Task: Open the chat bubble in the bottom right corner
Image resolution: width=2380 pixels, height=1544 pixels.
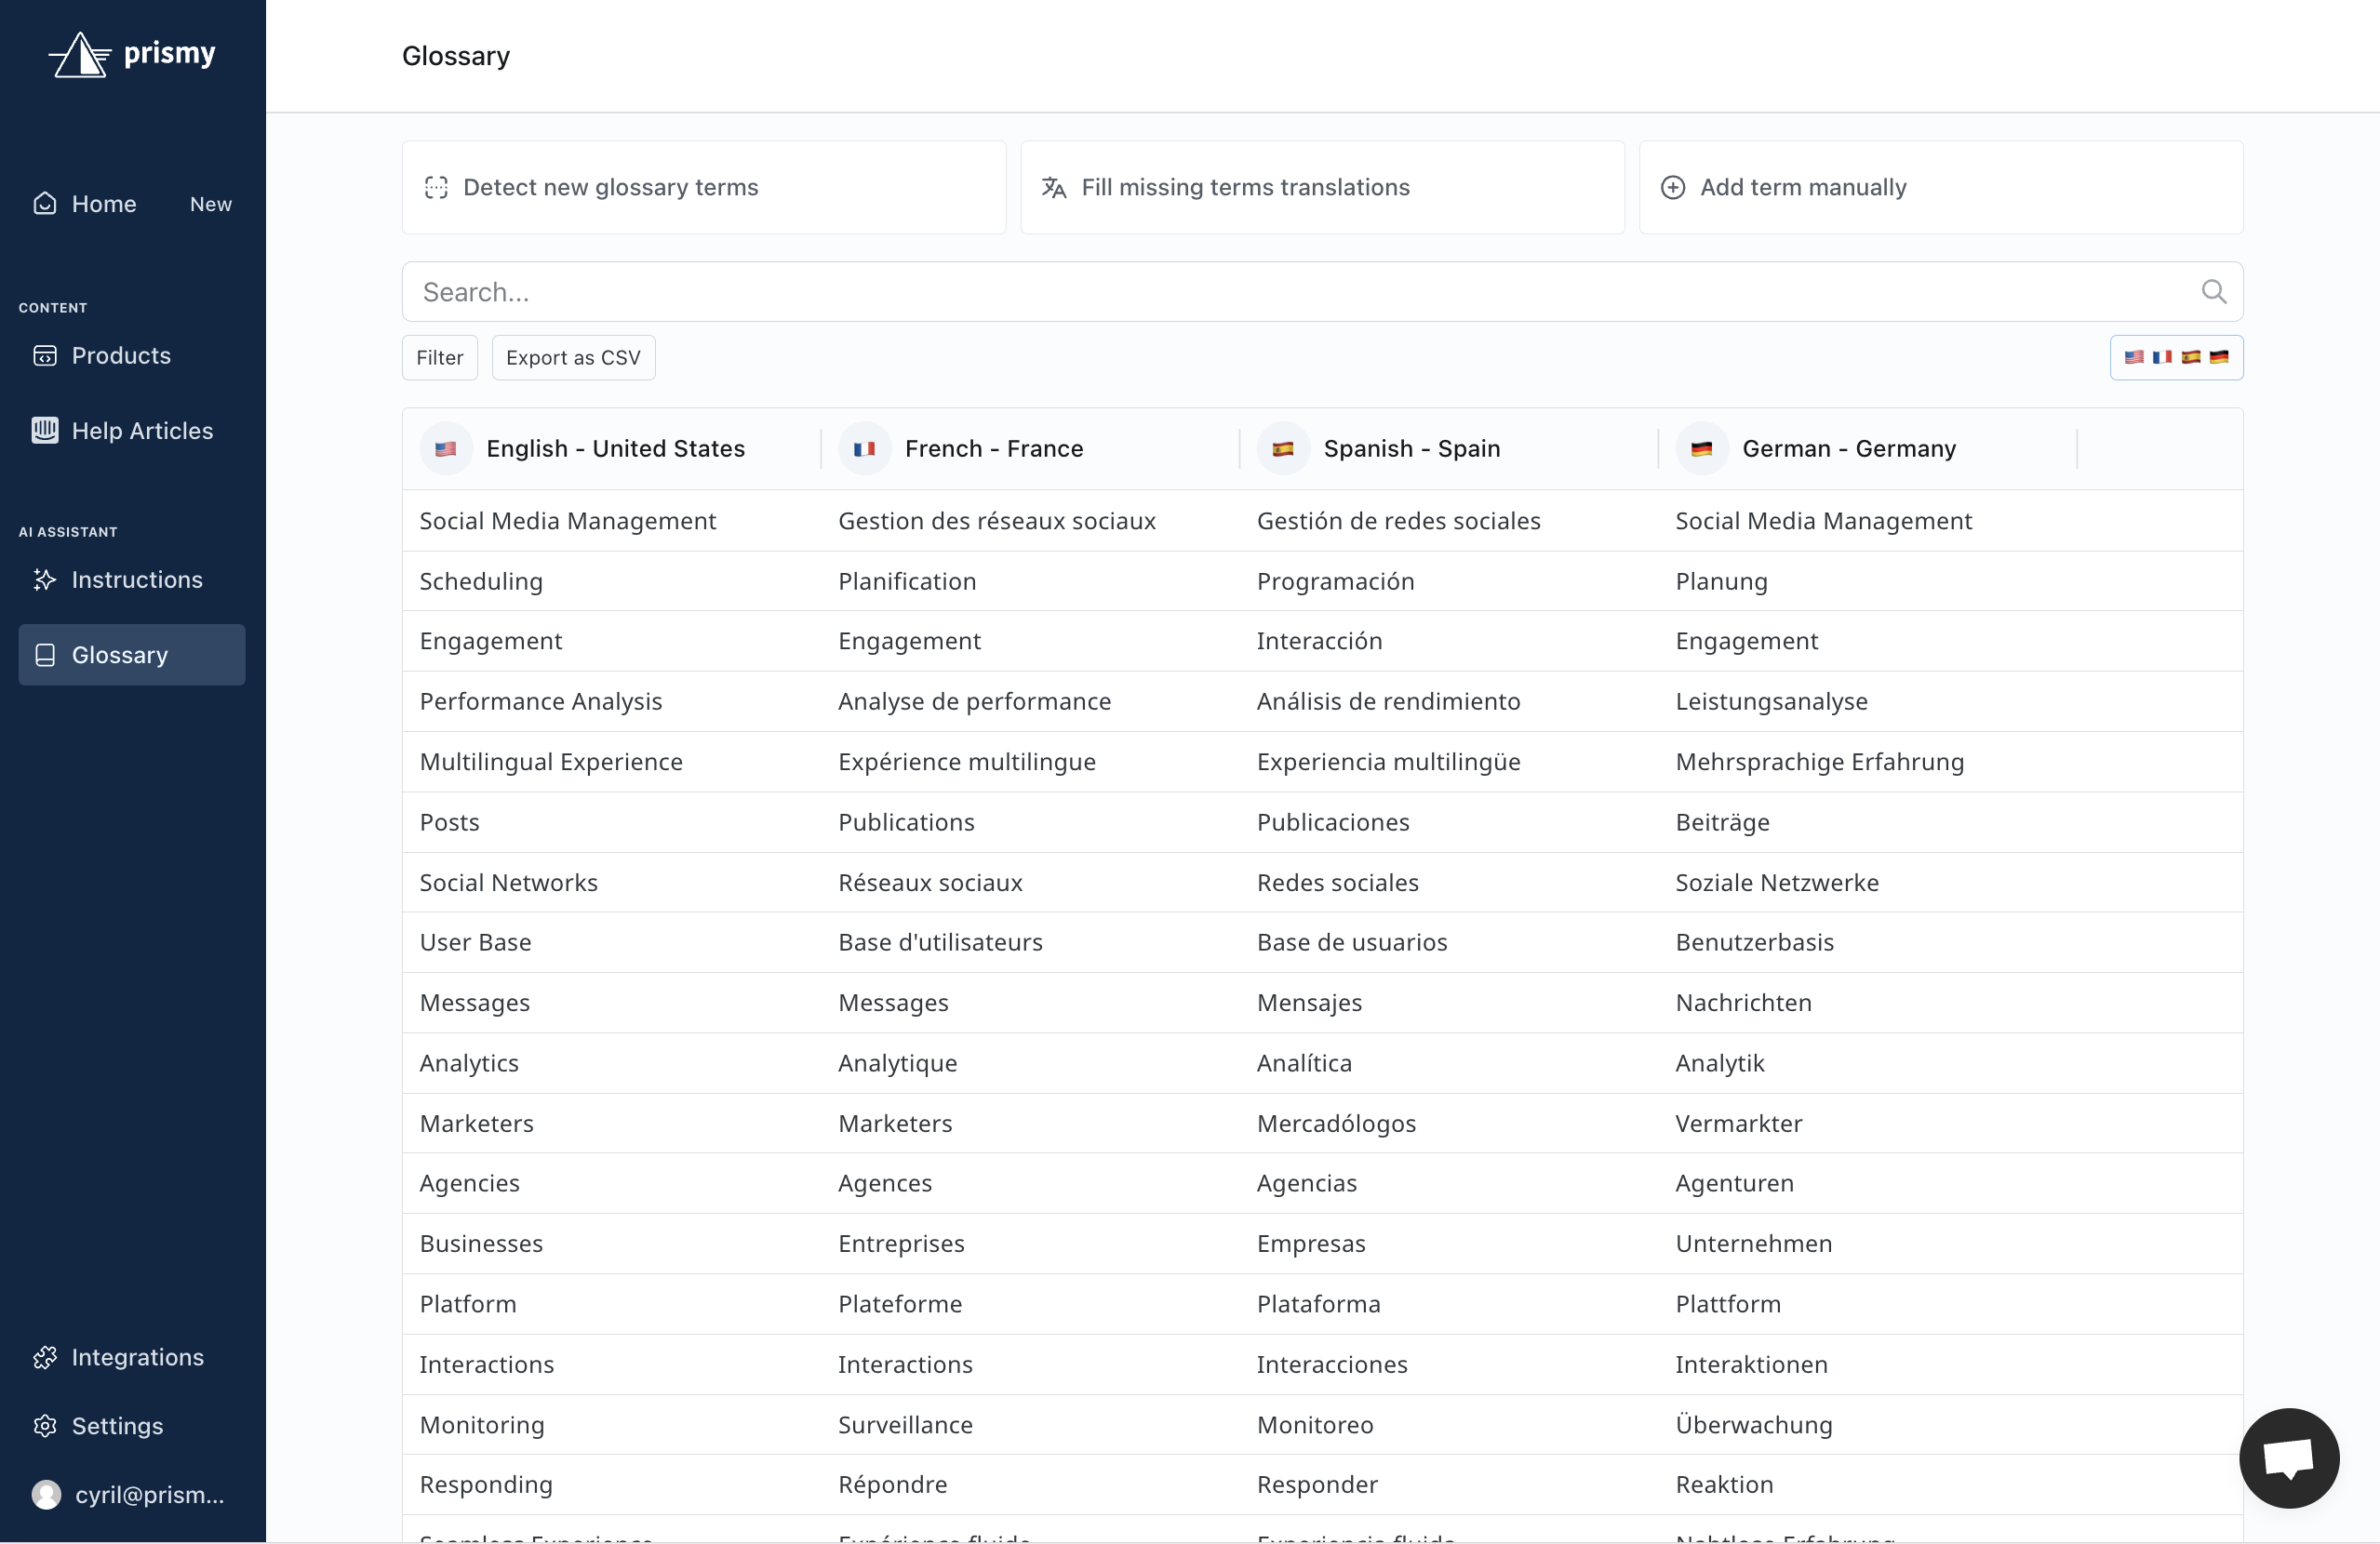Action: tap(2289, 1458)
